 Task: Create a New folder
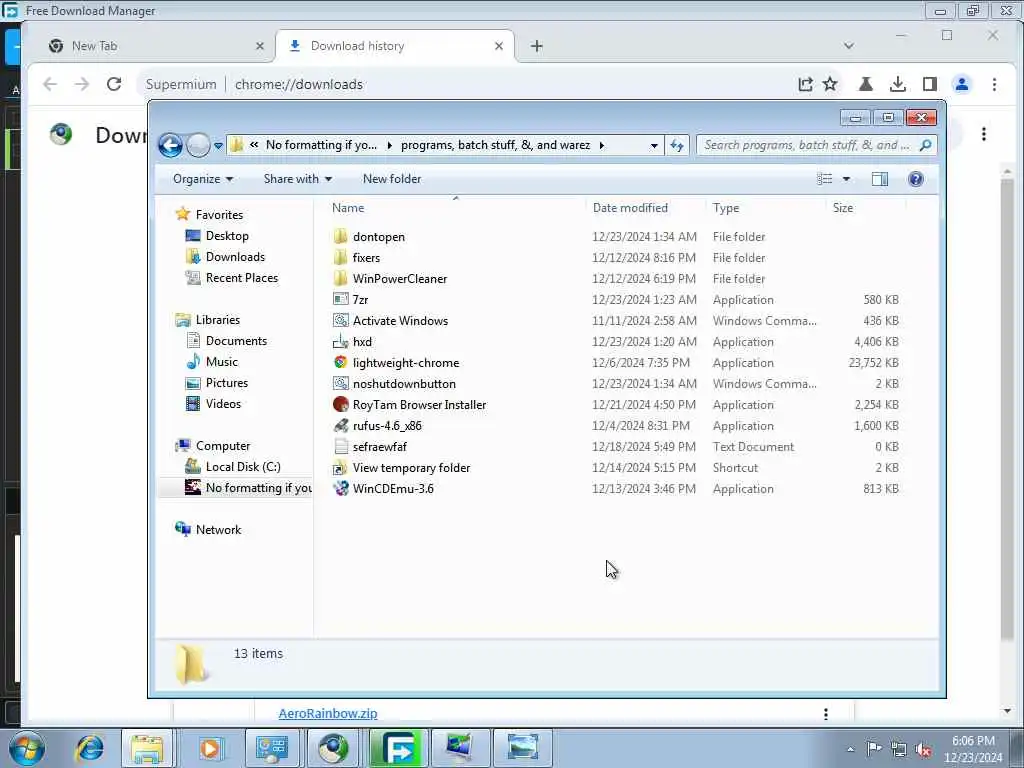(x=392, y=179)
